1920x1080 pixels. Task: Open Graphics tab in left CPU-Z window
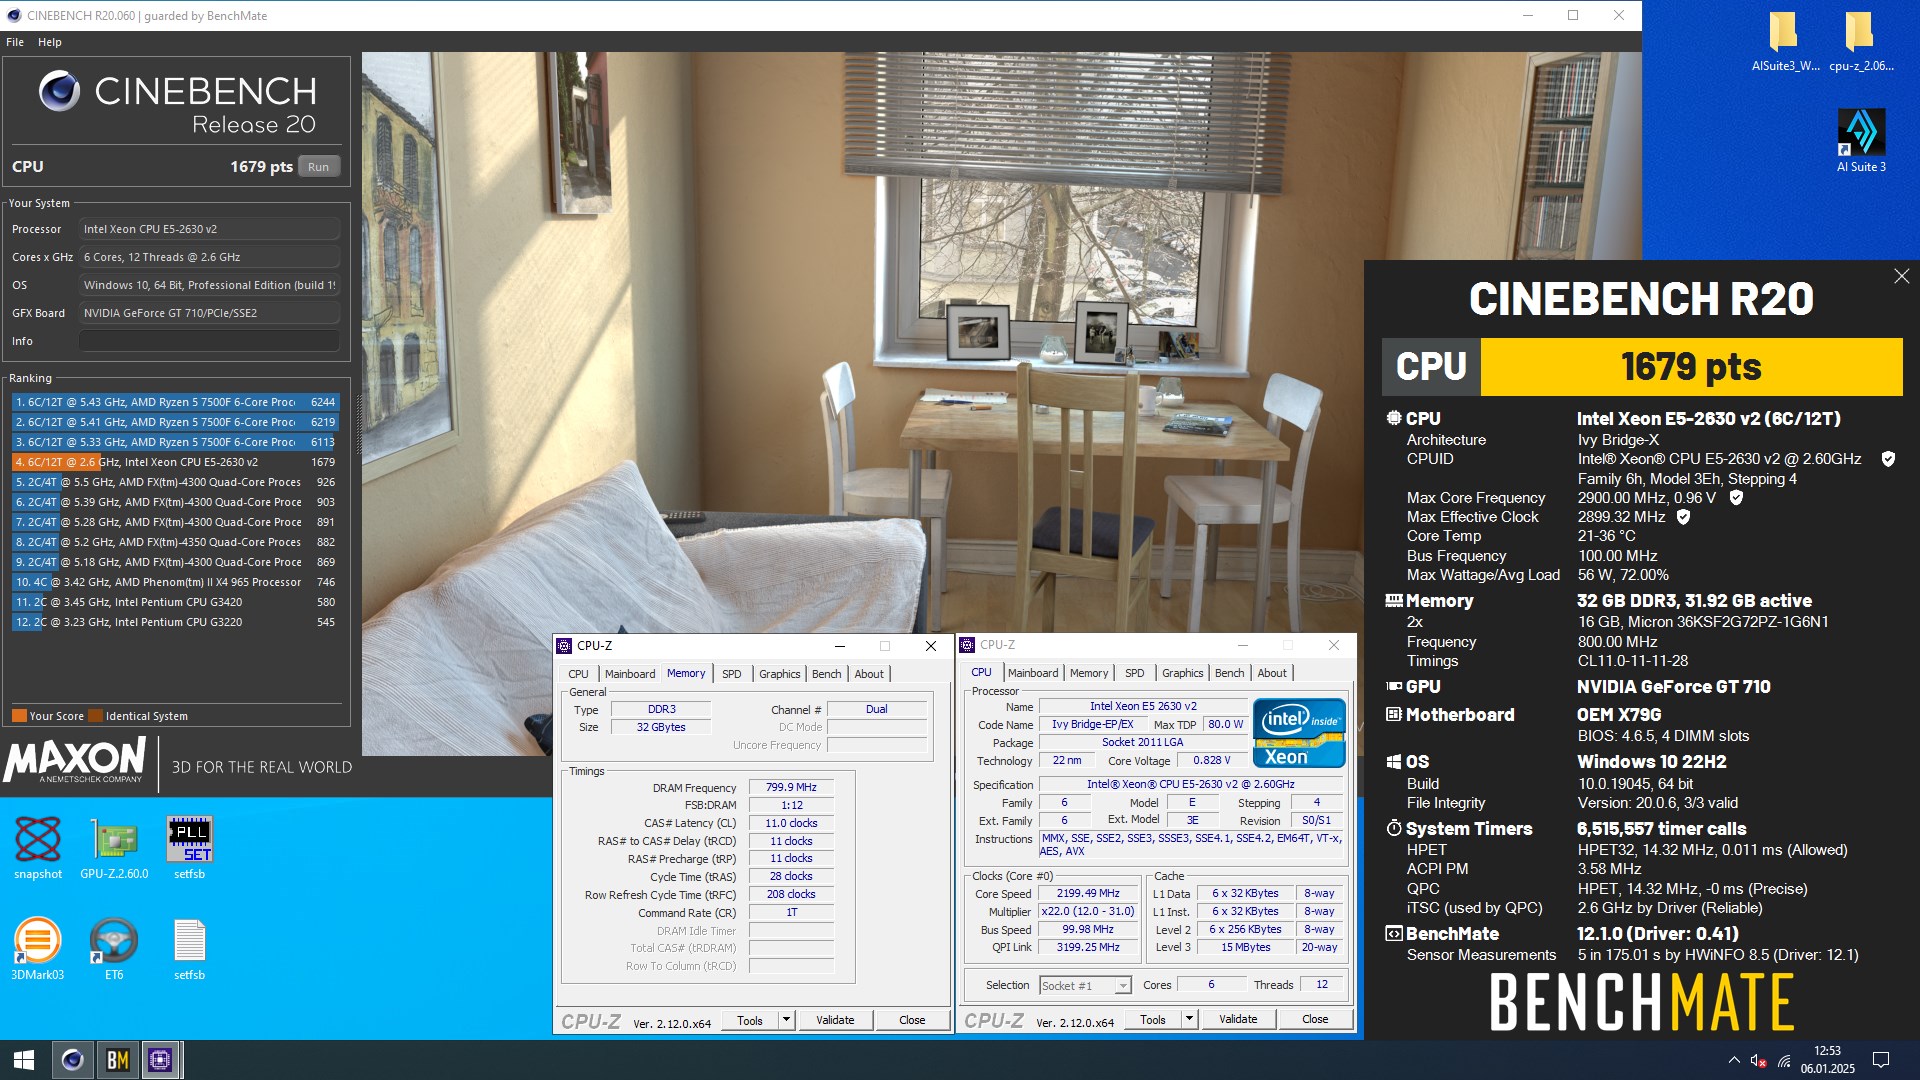point(779,674)
